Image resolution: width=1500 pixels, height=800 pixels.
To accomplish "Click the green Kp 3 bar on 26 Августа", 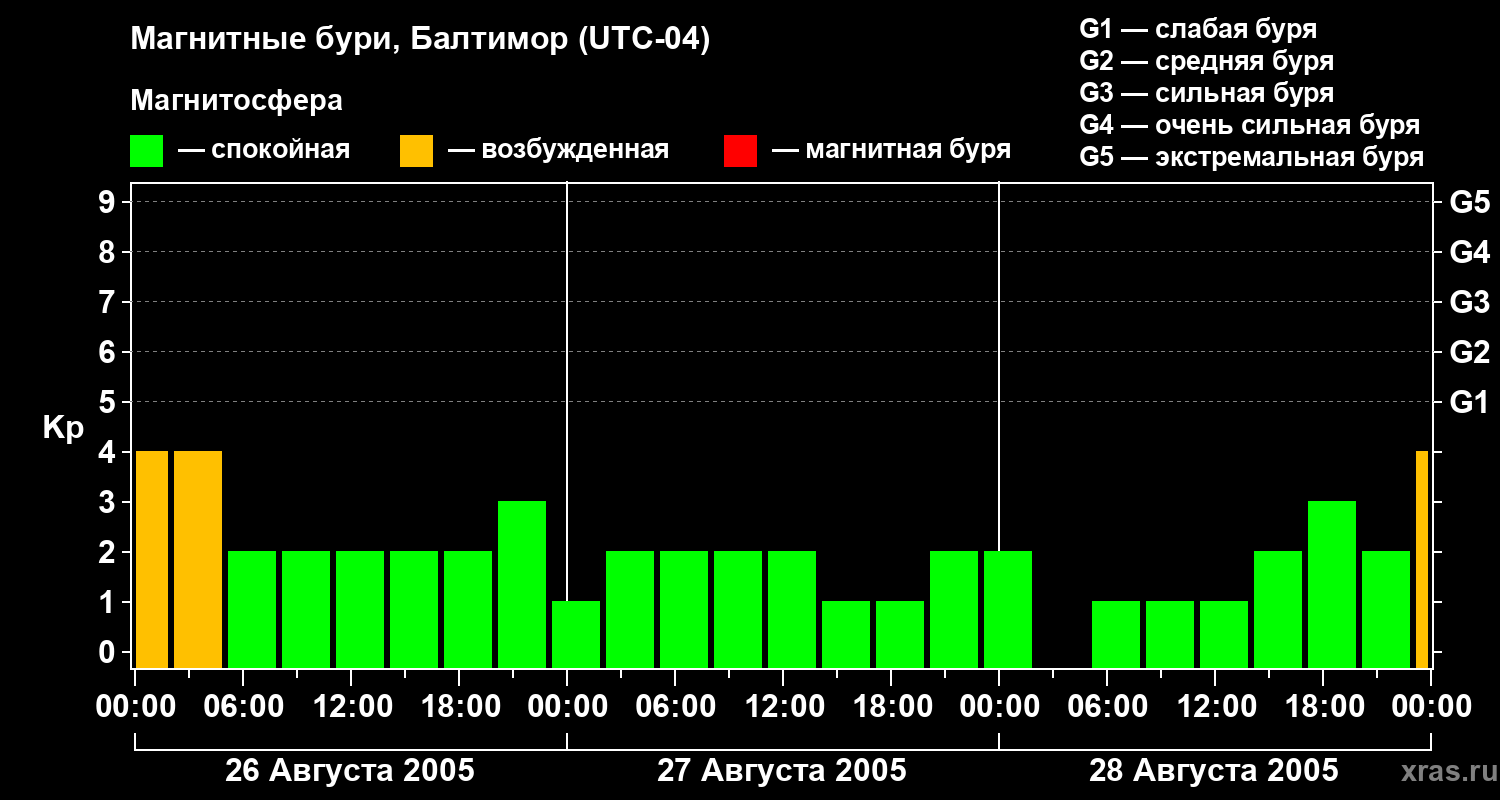I will pyautogui.click(x=522, y=584).
